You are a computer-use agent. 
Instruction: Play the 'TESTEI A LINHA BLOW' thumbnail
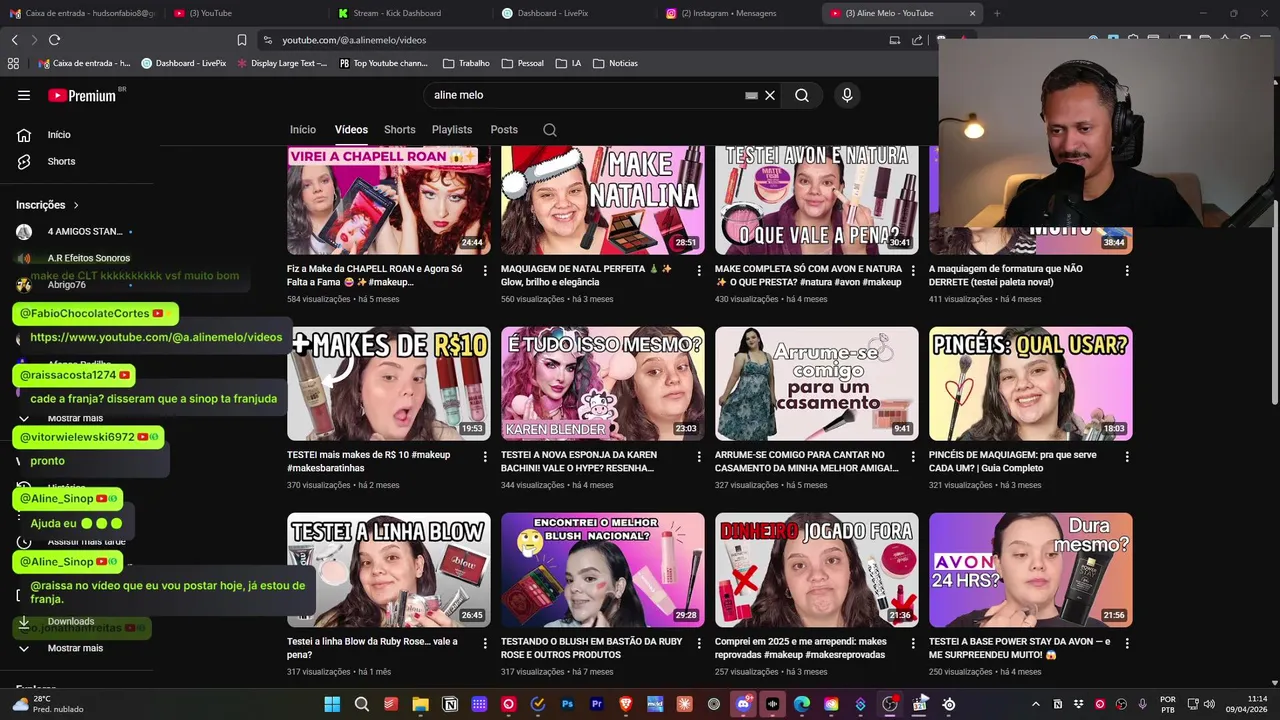coord(389,570)
